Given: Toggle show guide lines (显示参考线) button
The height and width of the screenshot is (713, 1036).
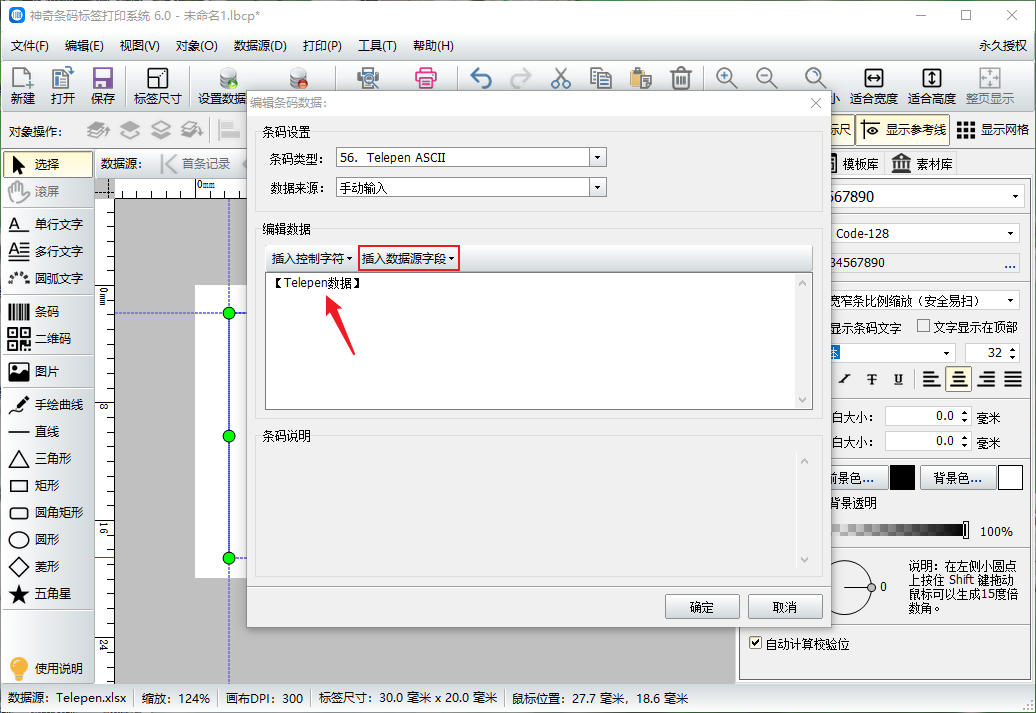Looking at the screenshot, I should 903,129.
